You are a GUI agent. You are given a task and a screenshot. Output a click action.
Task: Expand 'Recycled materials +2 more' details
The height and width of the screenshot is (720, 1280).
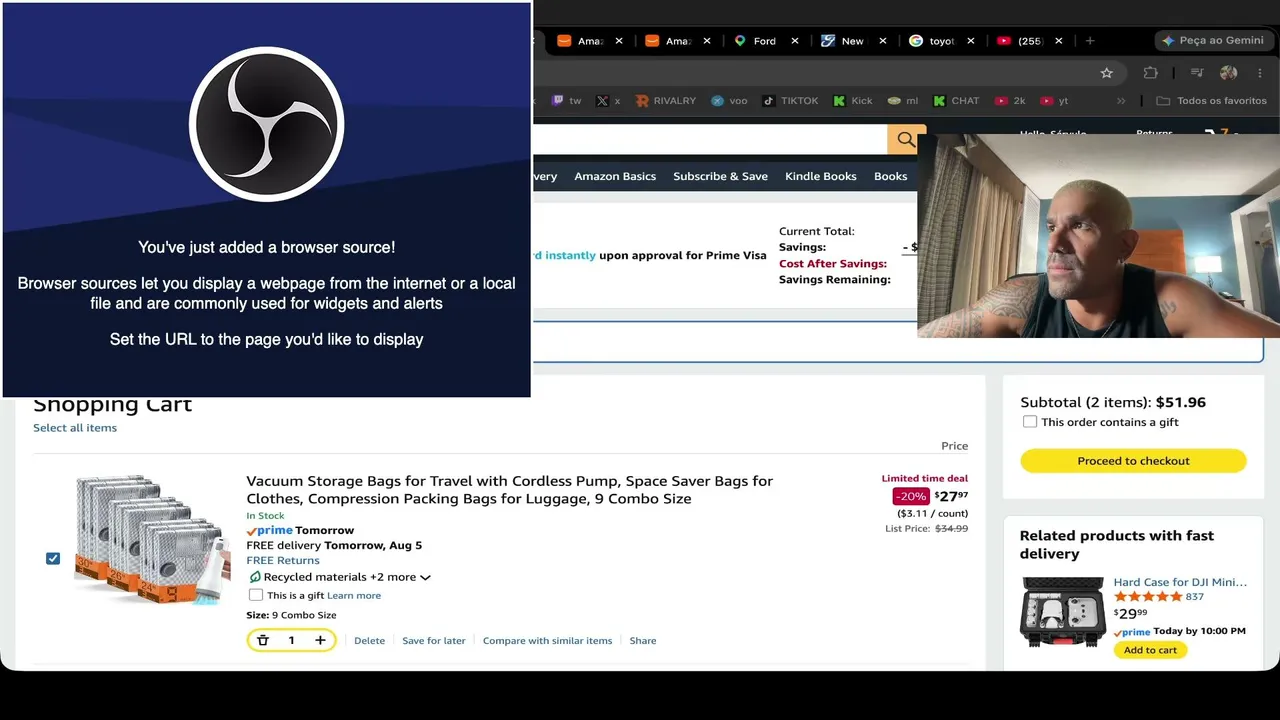coord(340,577)
